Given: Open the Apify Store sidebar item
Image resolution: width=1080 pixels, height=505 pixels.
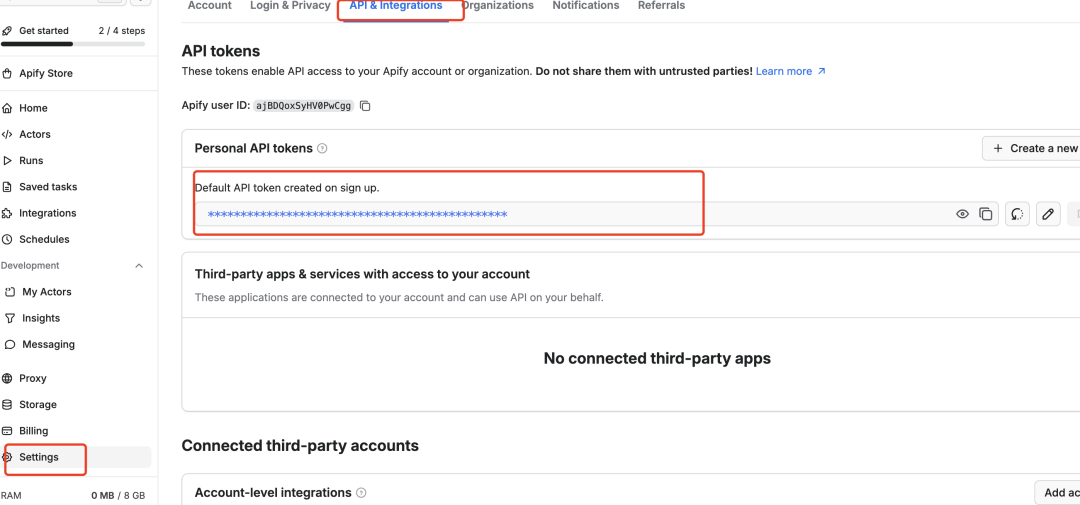Looking at the screenshot, I should pyautogui.click(x=45, y=73).
